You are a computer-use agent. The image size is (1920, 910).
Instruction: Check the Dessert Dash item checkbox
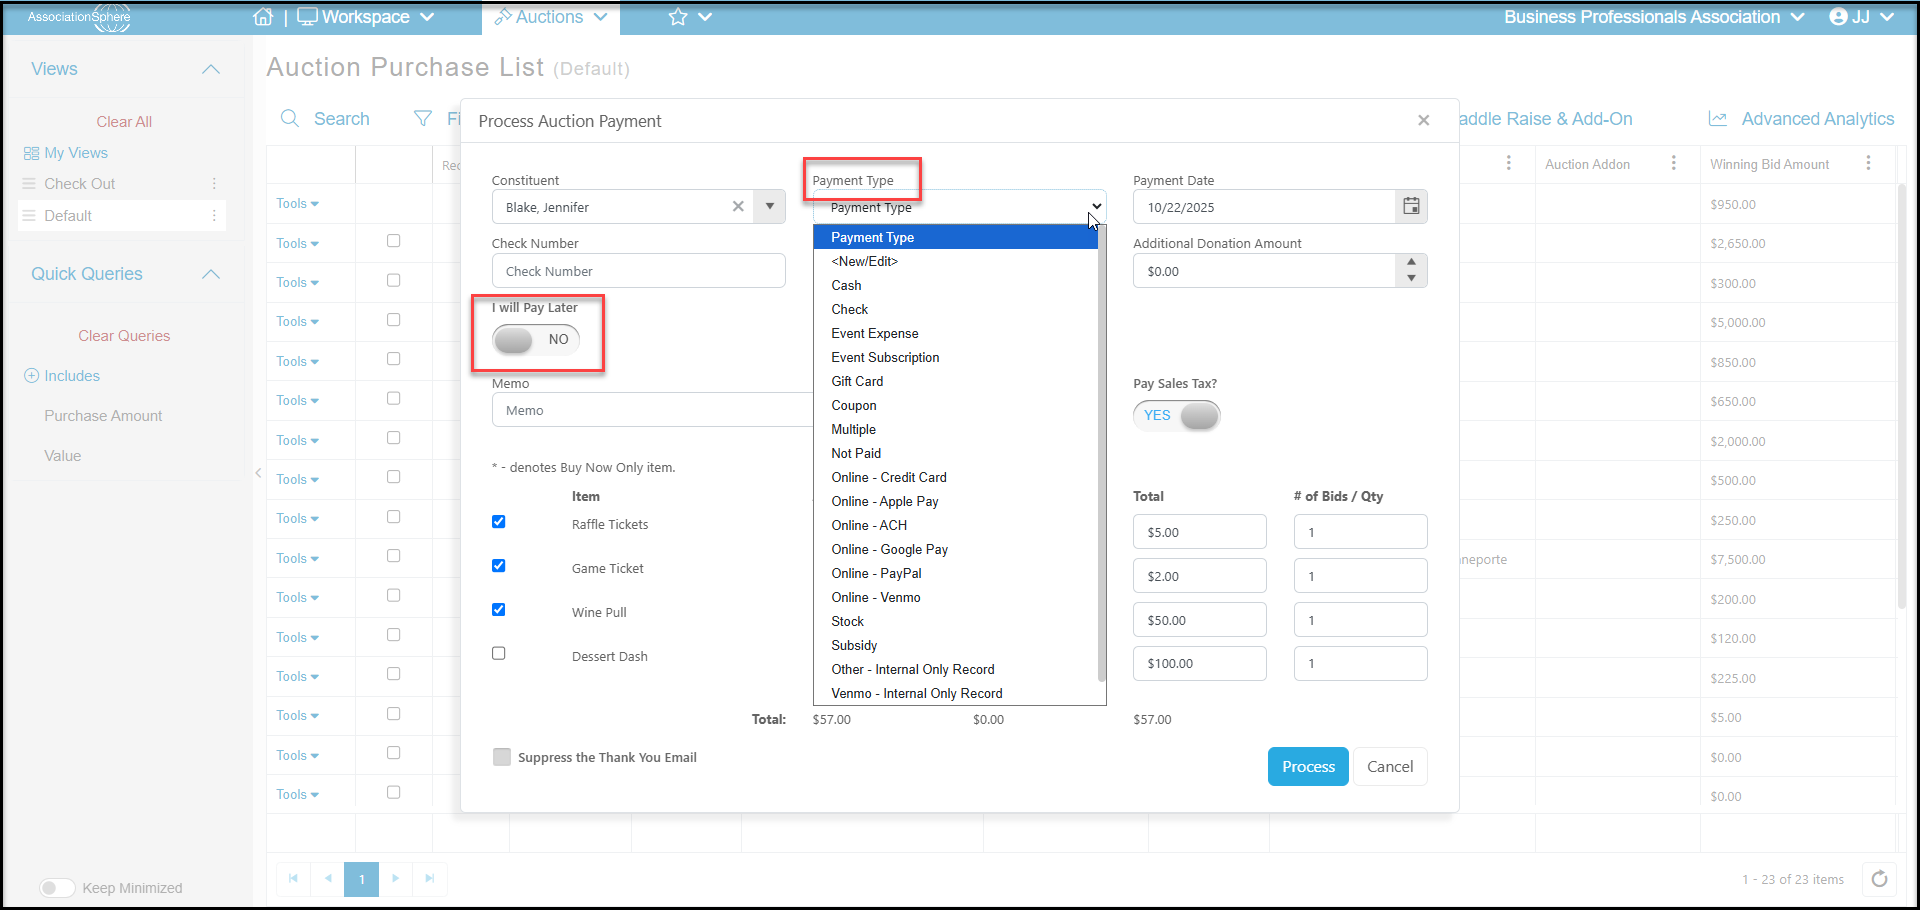pyautogui.click(x=499, y=653)
